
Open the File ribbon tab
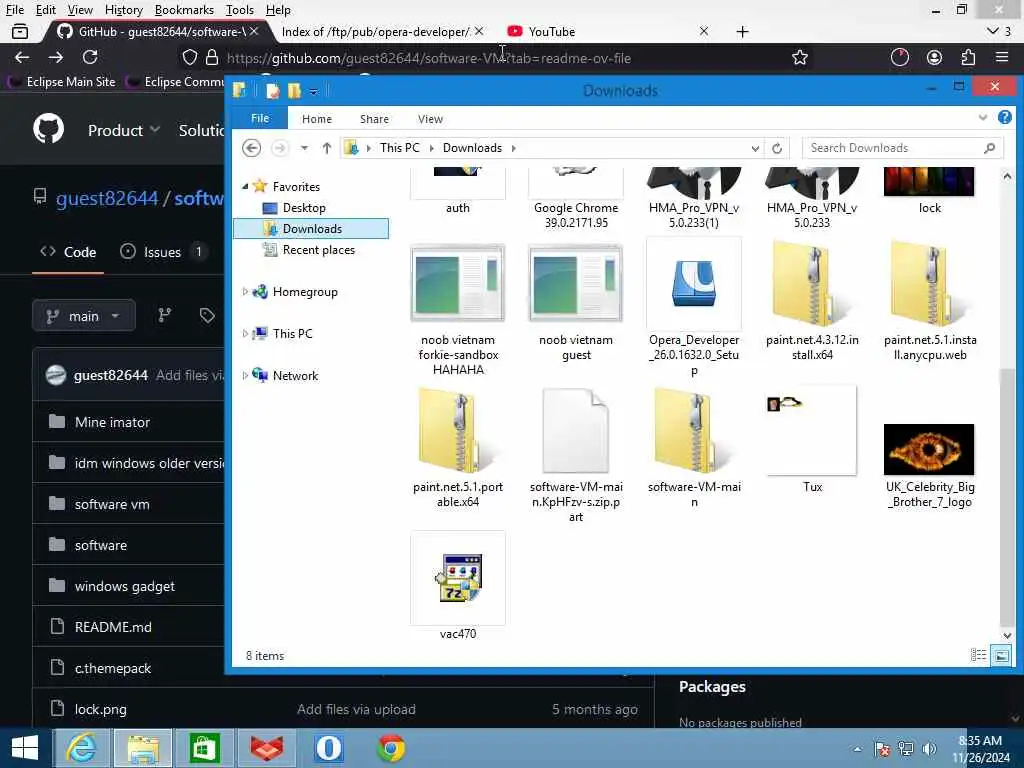(260, 118)
